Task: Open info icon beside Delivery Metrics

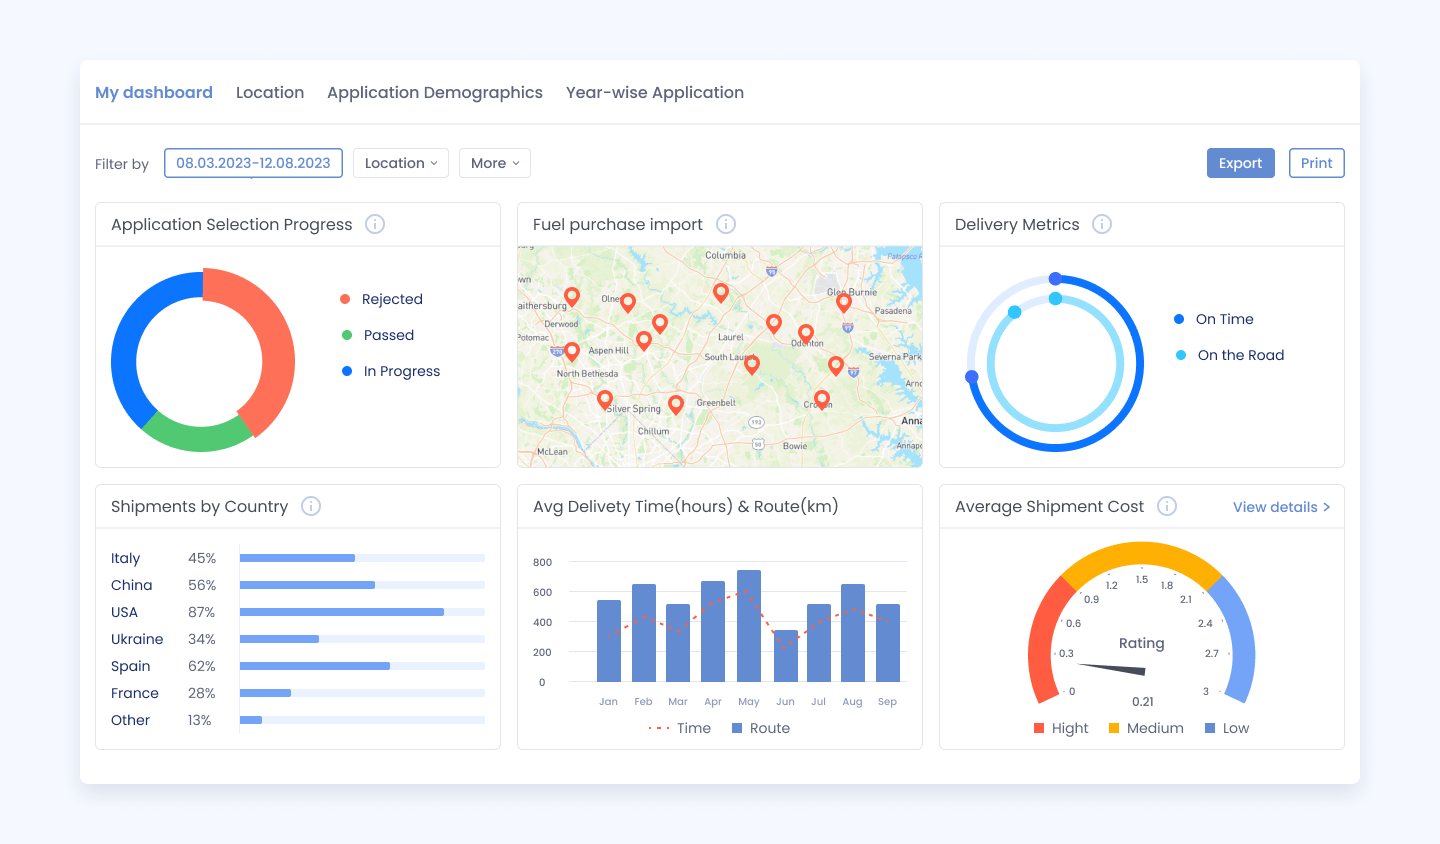Action: pyautogui.click(x=1102, y=224)
